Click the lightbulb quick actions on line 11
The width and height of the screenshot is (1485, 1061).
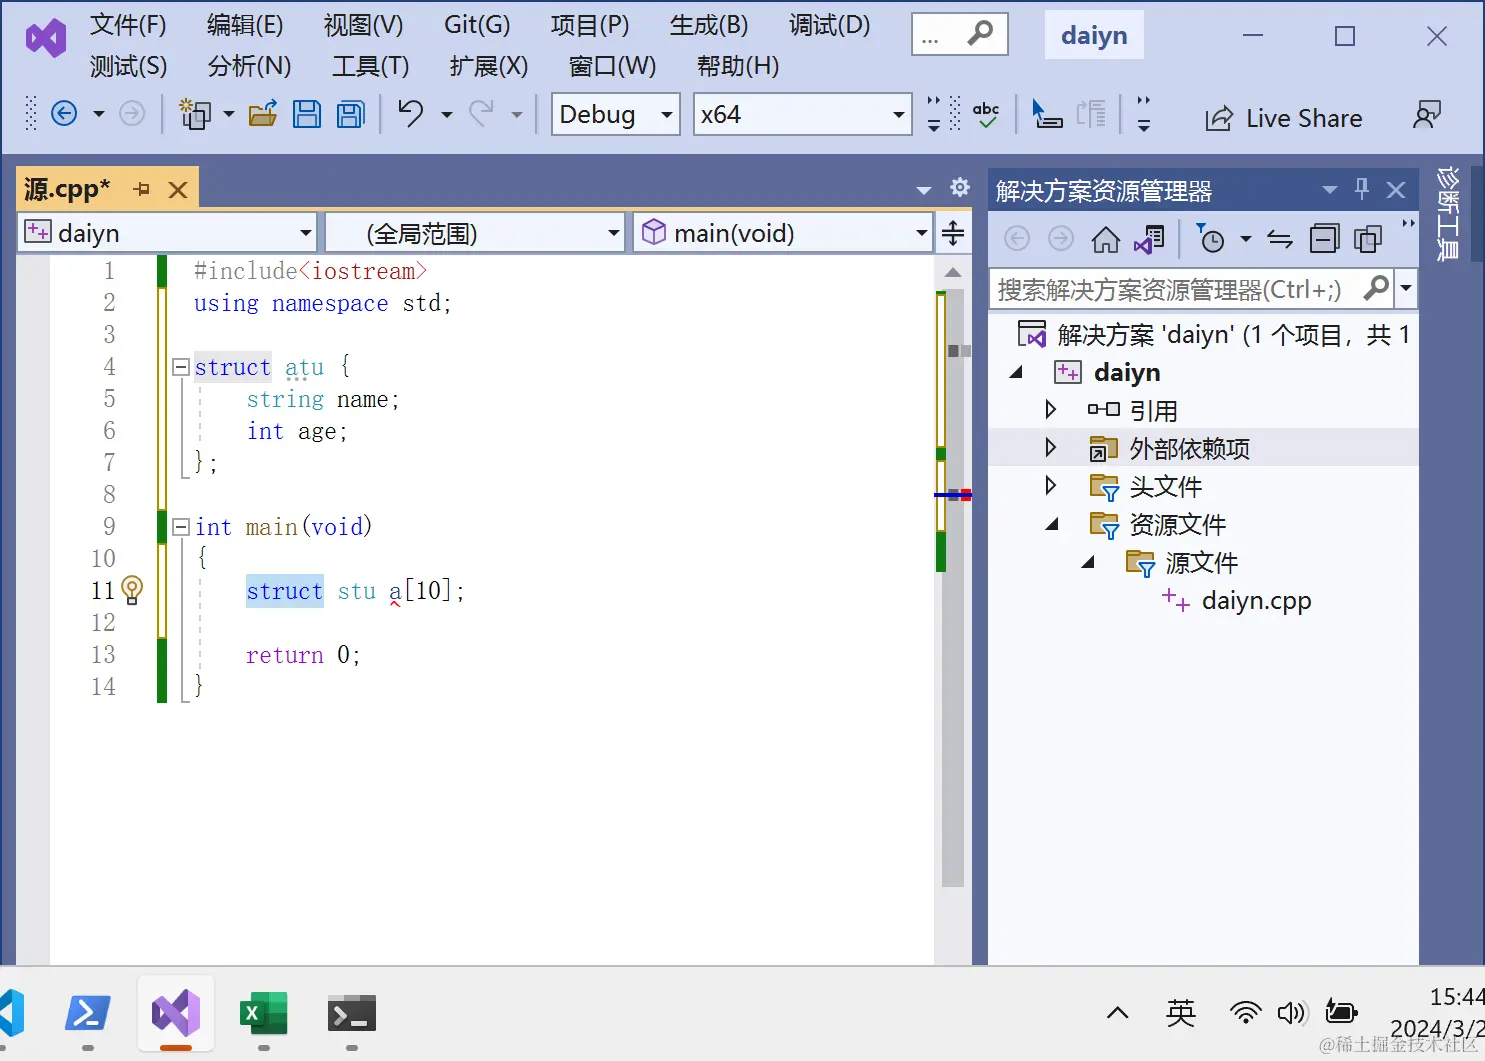[132, 590]
